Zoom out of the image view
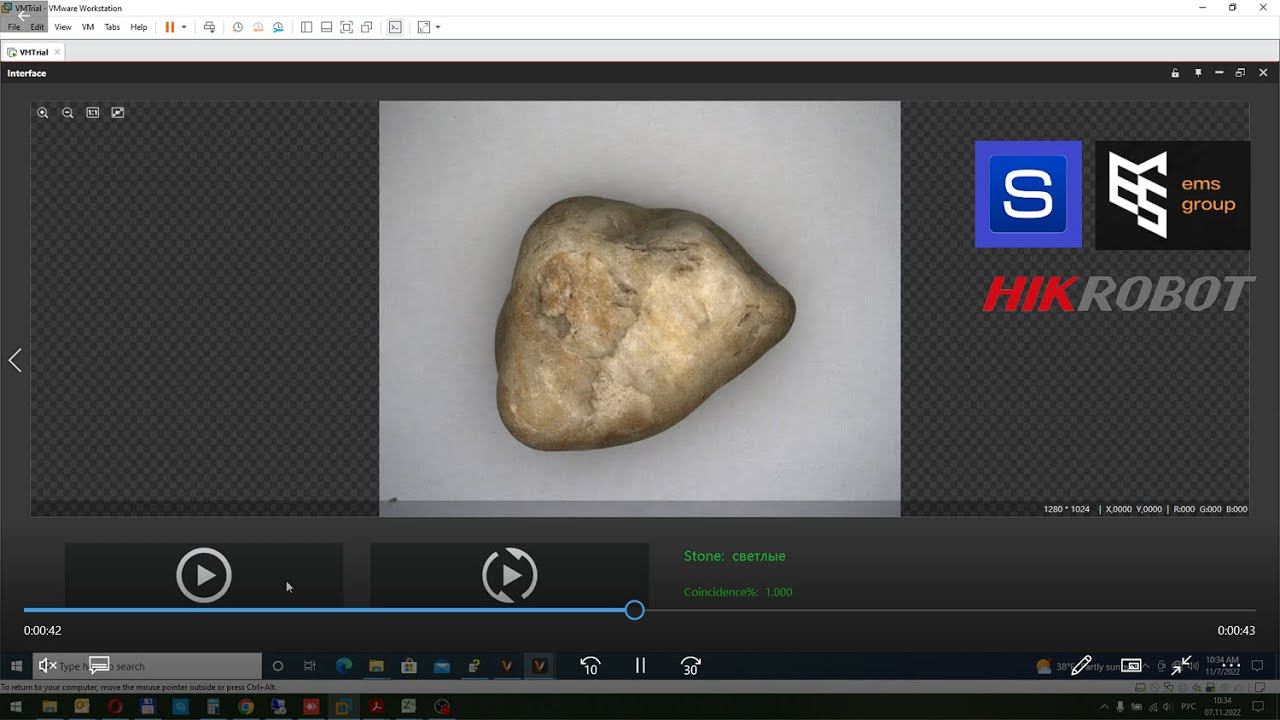This screenshot has height=720, width=1280. point(68,113)
